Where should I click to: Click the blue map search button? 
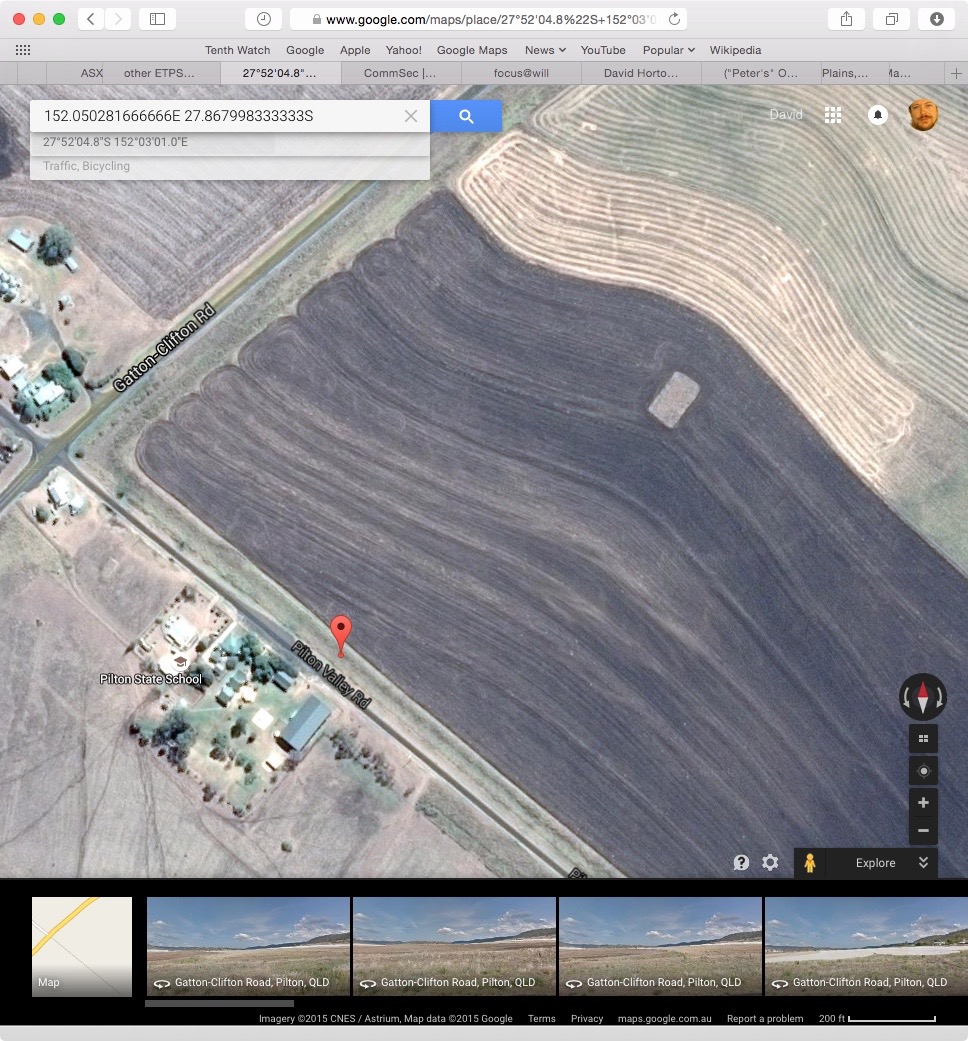click(466, 116)
